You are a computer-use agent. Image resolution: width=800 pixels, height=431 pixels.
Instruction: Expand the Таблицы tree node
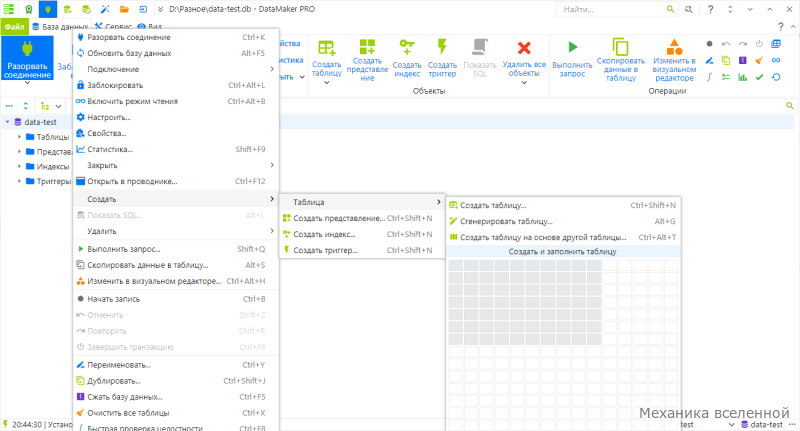[19, 137]
